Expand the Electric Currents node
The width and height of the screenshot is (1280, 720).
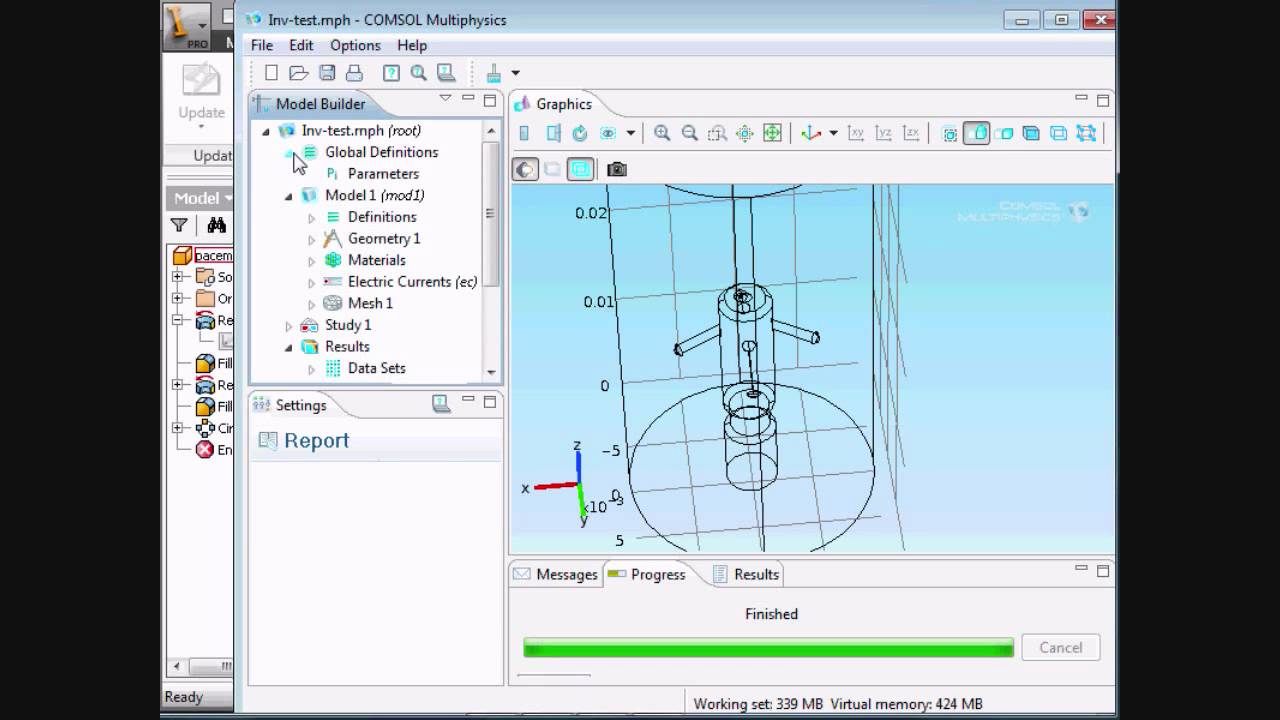311,282
